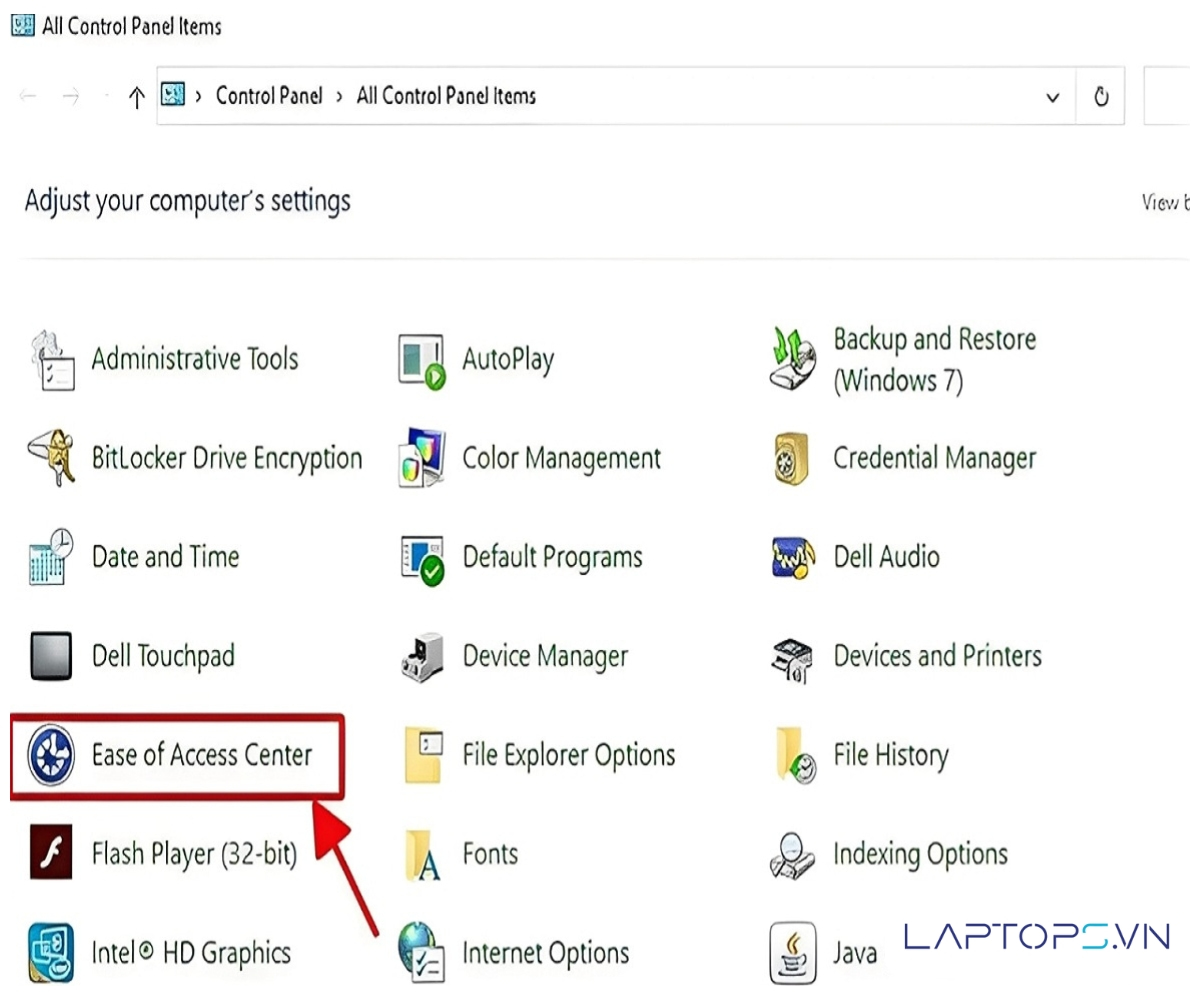Select the Control Panel breadcrumb segment
The width and height of the screenshot is (1200, 1000).
coord(269,96)
